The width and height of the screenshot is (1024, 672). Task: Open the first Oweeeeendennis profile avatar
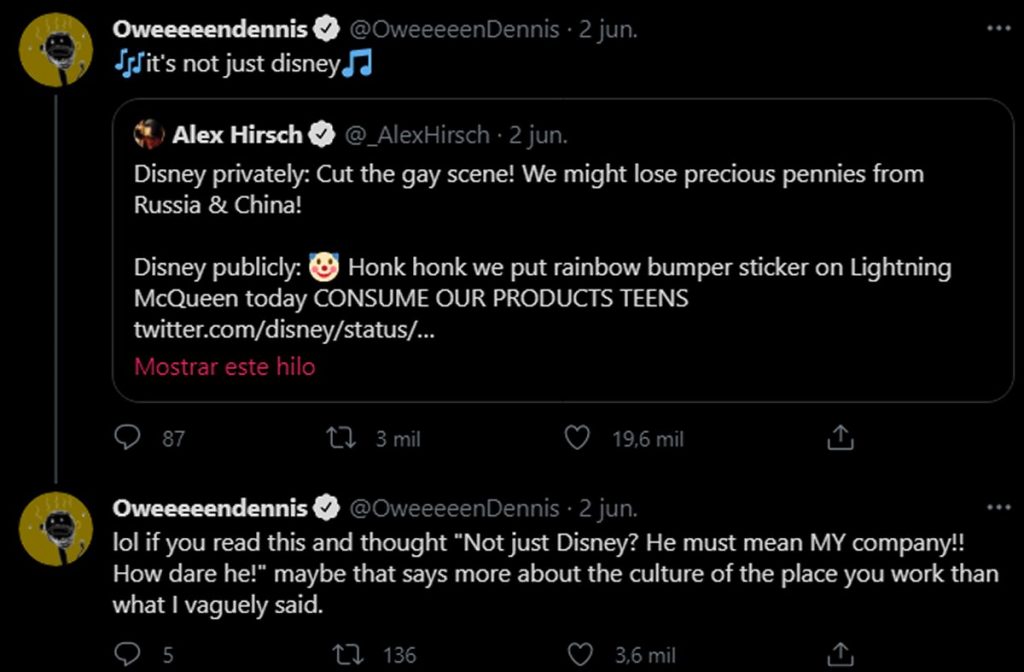click(x=58, y=48)
